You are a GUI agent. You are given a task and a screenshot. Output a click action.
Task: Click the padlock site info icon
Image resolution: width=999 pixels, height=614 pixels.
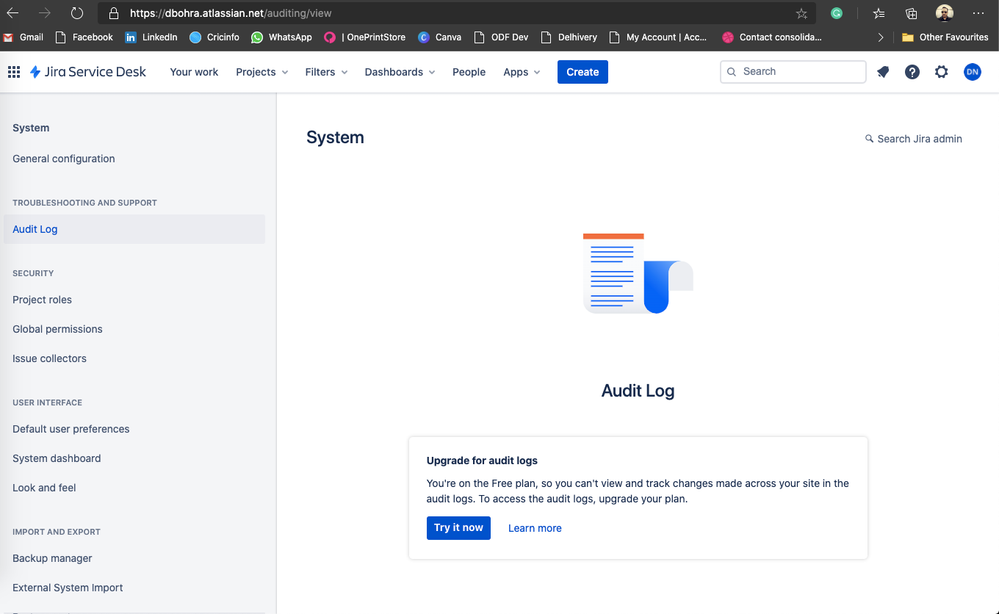[x=114, y=13]
